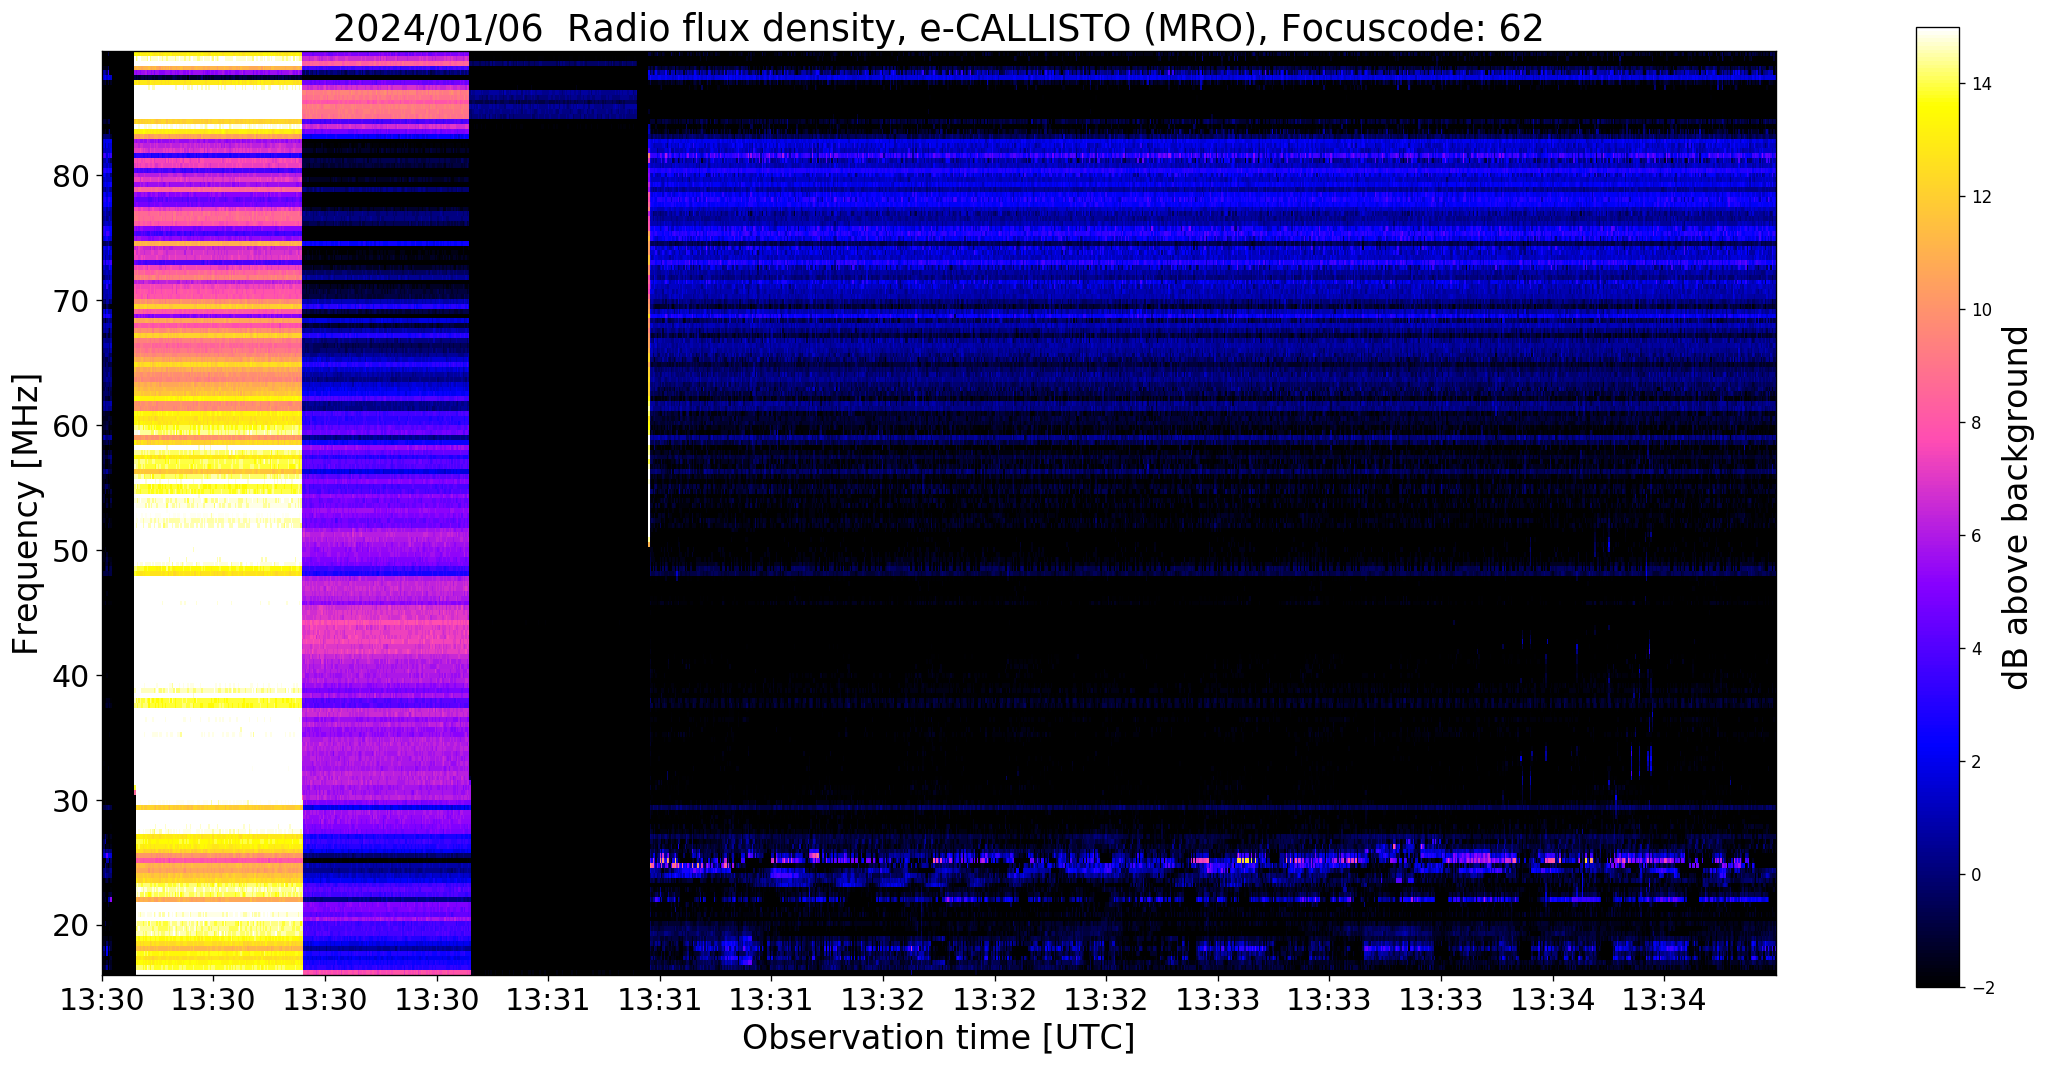Click the bright white saturated burst in the spectrogram
This screenshot has width=2047, height=1067.
click(218, 513)
